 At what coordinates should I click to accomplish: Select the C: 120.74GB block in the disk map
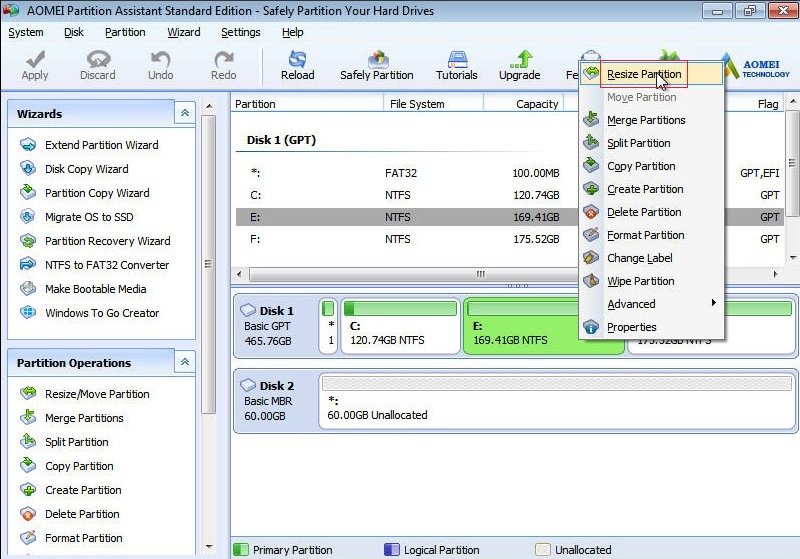pyautogui.click(x=401, y=326)
